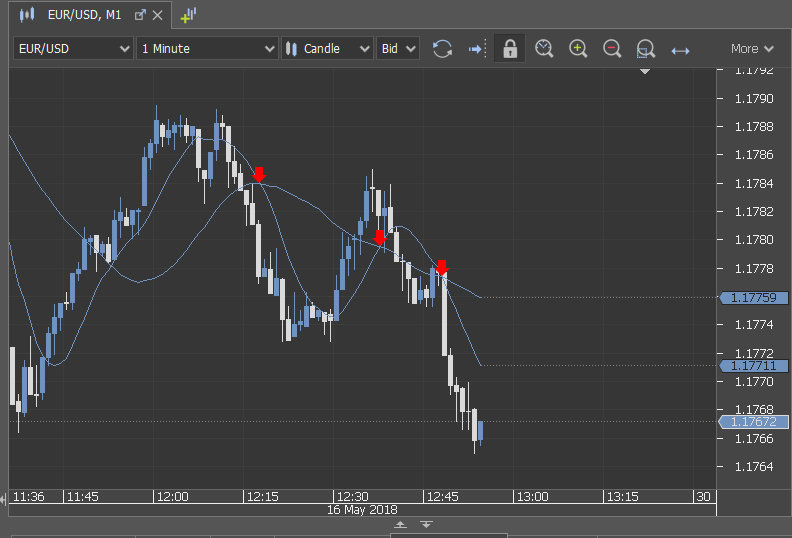Toggle the chart lock icon
The image size is (792, 538).
[x=510, y=49]
